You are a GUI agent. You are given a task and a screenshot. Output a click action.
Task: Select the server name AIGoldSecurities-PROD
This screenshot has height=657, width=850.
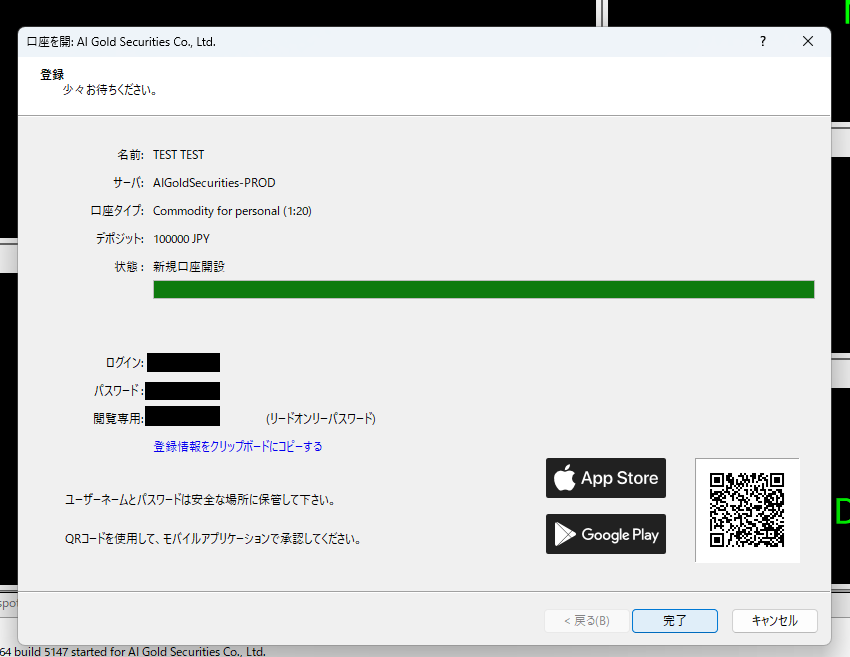(214, 183)
